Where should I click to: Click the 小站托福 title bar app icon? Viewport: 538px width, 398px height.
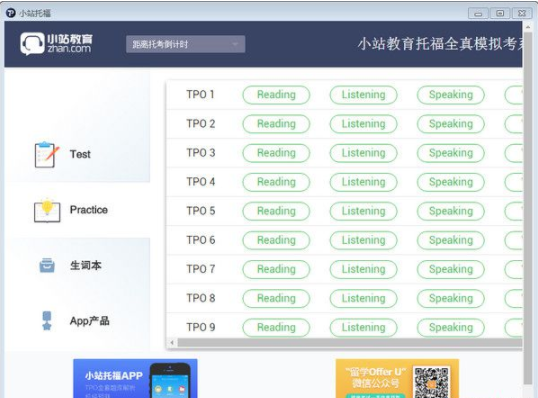point(11,13)
